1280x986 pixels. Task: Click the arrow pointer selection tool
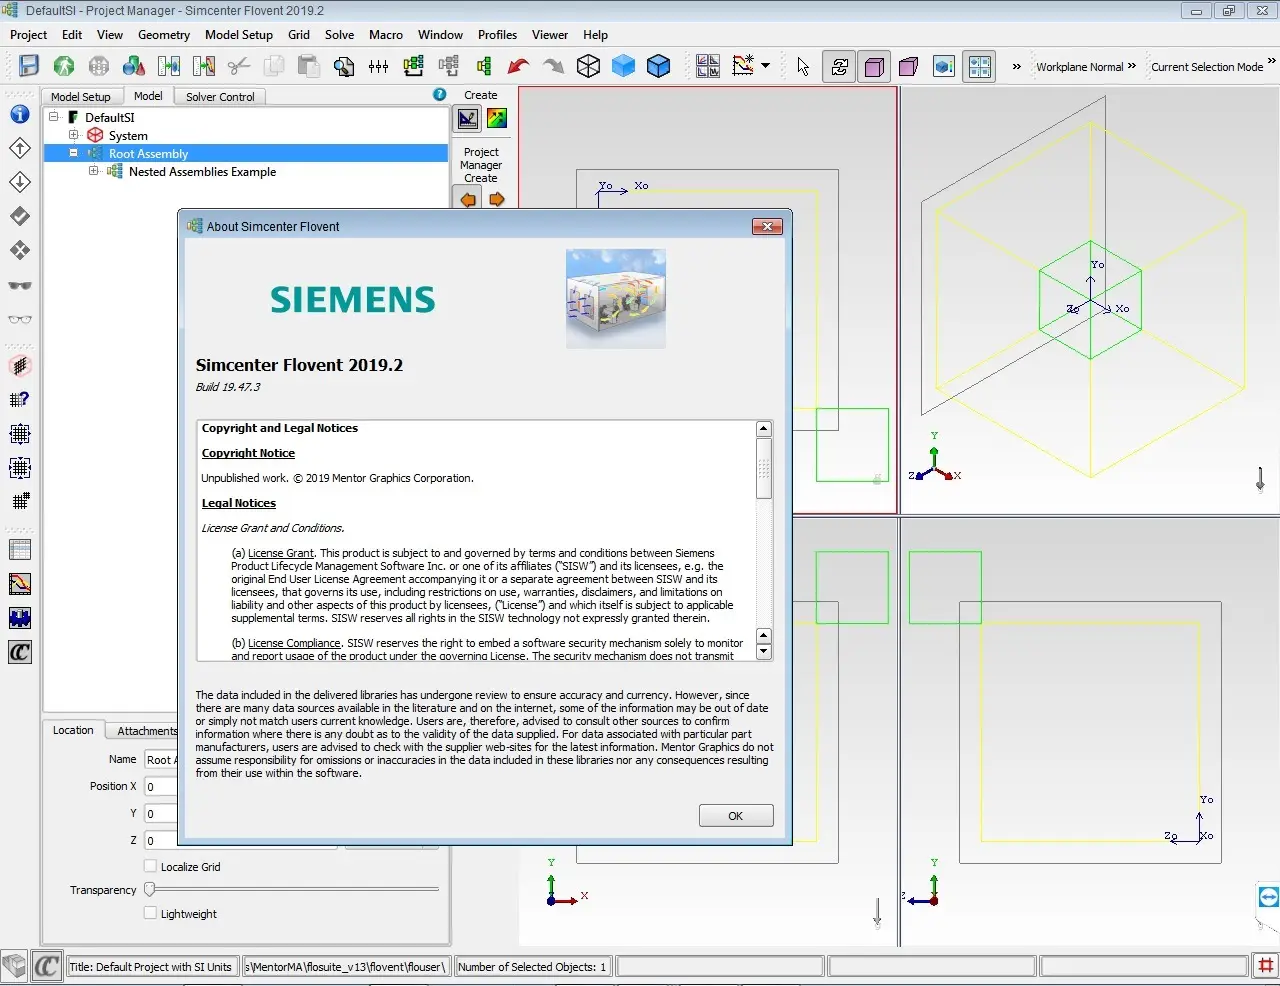point(803,66)
